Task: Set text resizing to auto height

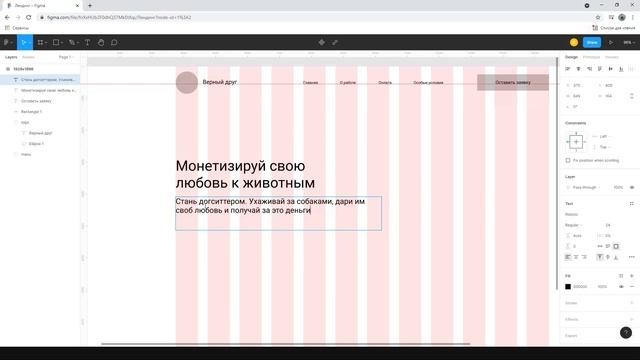Action: [x=608, y=246]
